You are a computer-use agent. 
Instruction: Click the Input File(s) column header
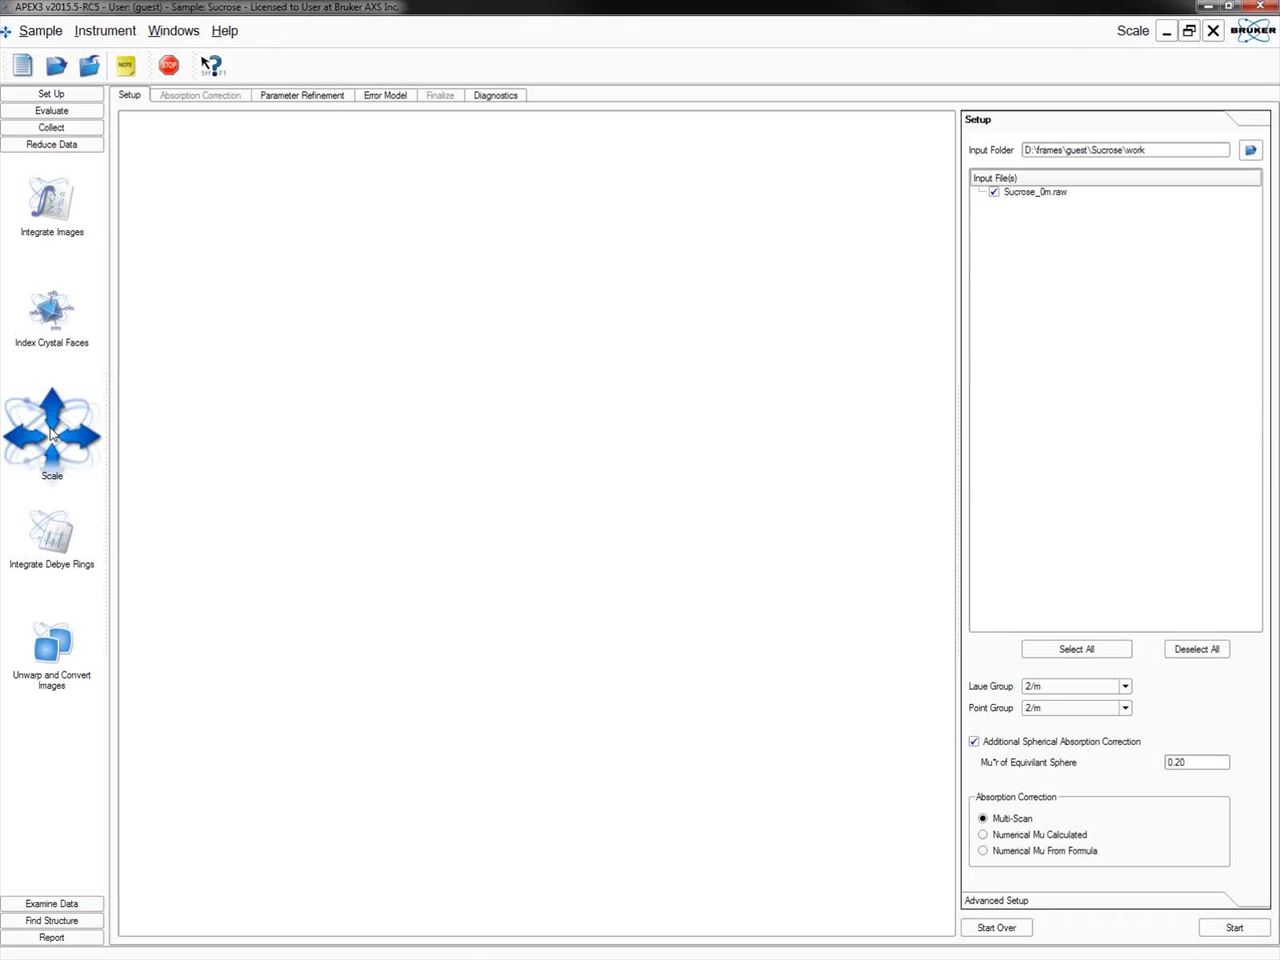1116,178
